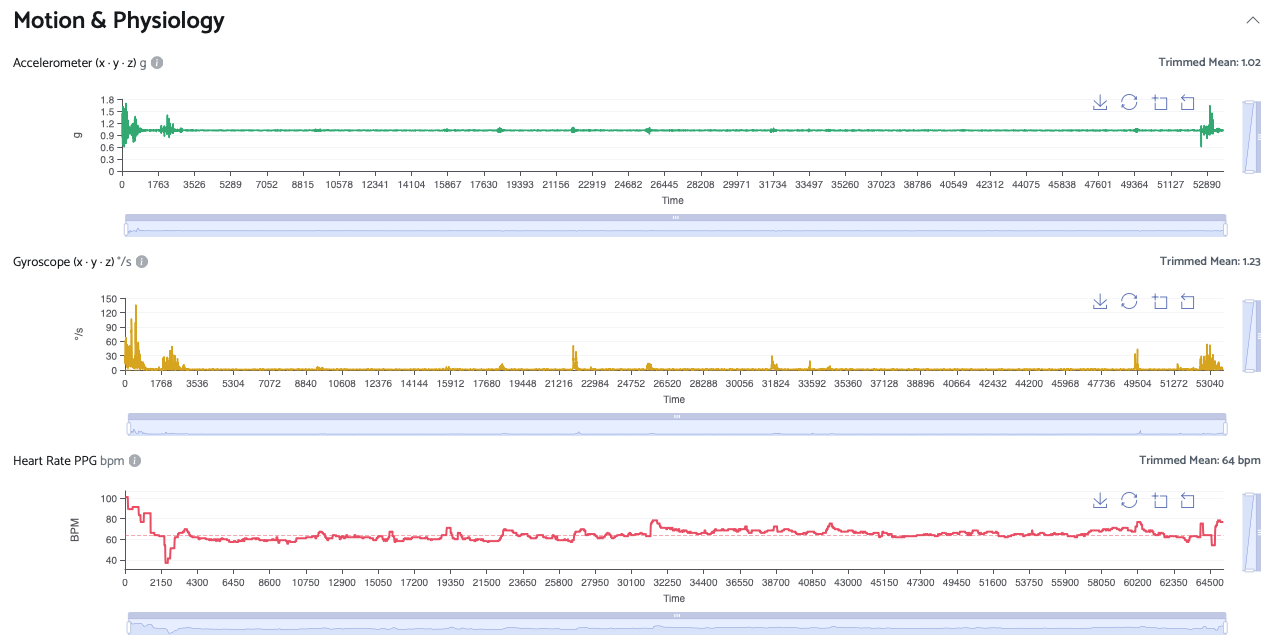Click the 'Accelerometer (x · y · z) g' title
1273x644 pixels.
point(80,63)
